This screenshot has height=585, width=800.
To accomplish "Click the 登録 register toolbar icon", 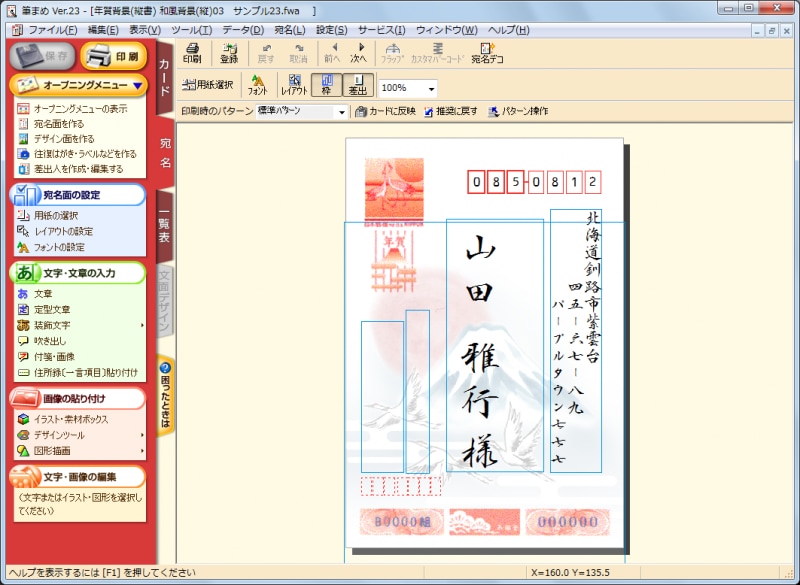I will pyautogui.click(x=229, y=52).
